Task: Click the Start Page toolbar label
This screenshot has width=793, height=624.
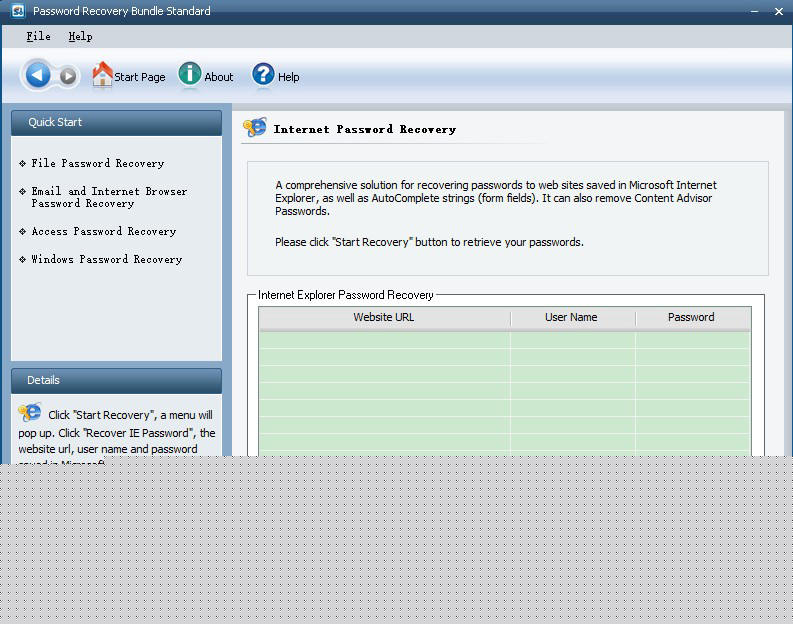Action: [x=140, y=77]
